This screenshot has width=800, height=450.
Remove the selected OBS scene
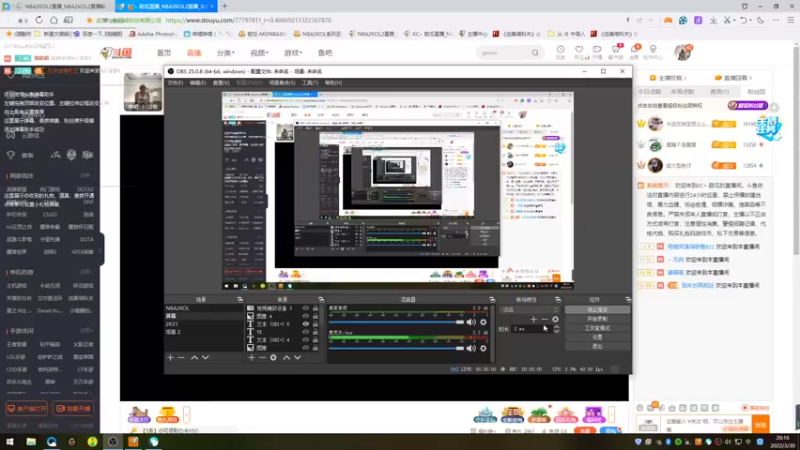[181, 358]
